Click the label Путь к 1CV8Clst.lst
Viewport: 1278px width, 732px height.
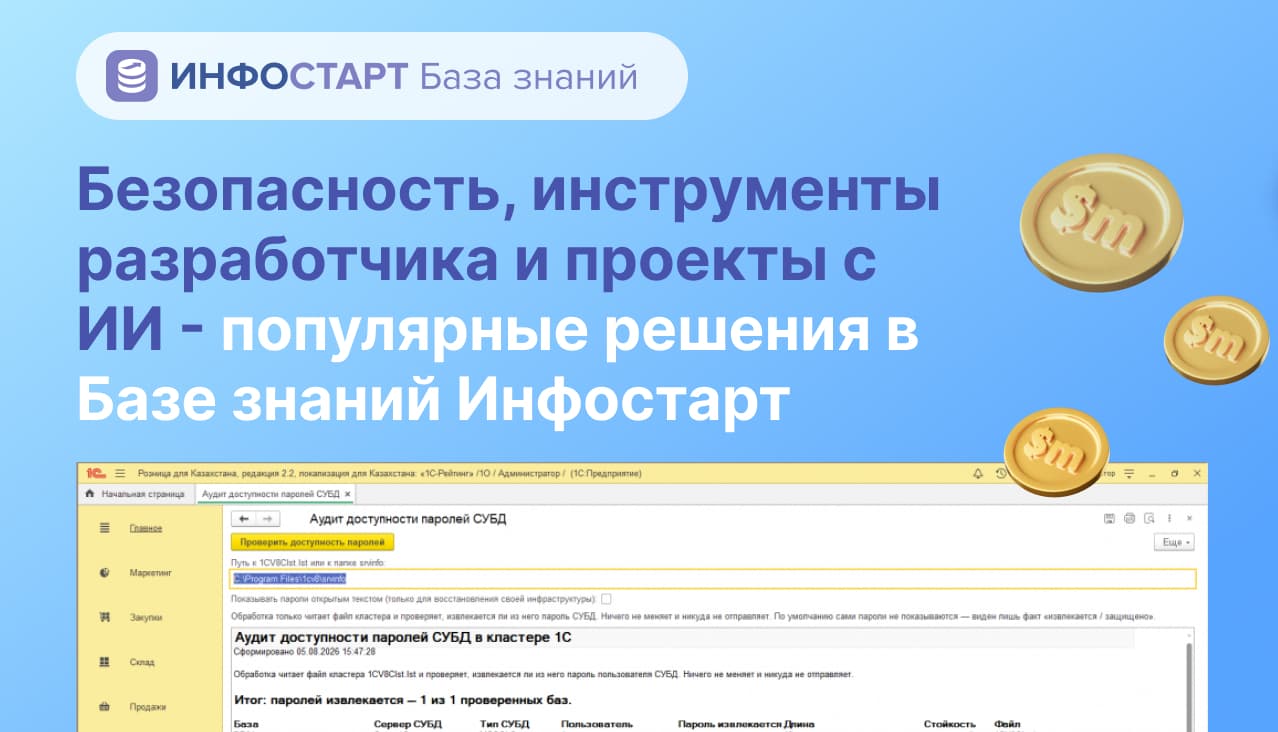pos(307,563)
